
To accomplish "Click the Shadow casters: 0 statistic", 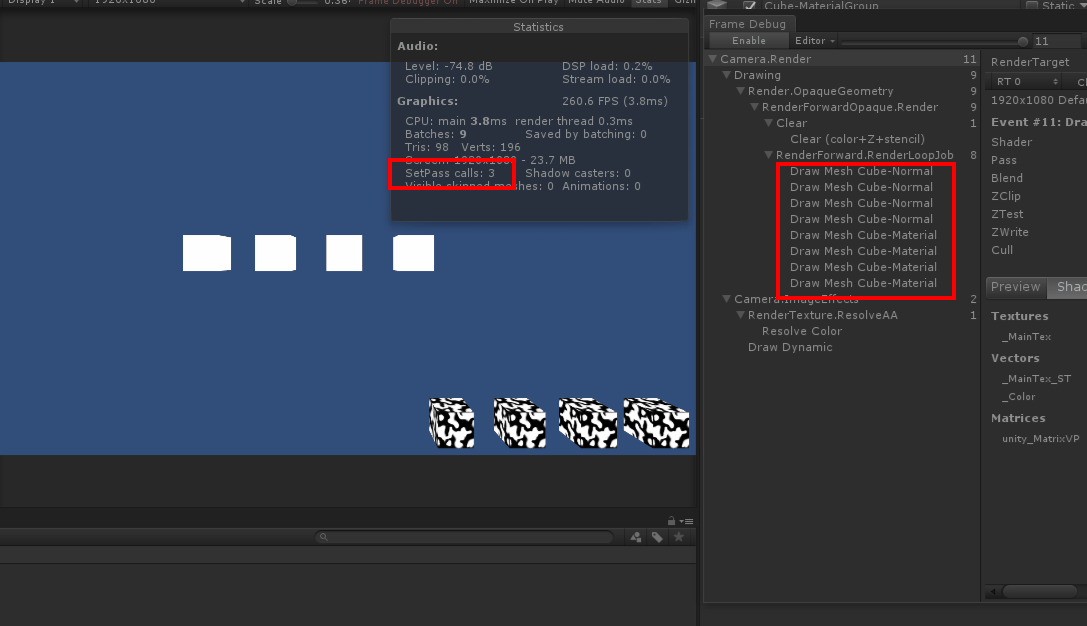I will pos(577,173).
